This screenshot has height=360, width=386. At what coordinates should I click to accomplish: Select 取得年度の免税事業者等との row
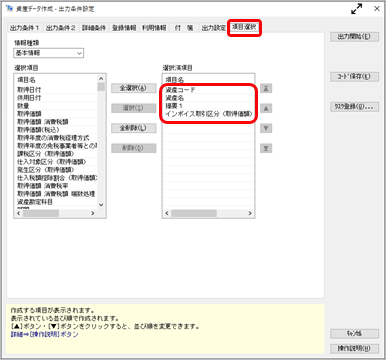[x=56, y=146]
